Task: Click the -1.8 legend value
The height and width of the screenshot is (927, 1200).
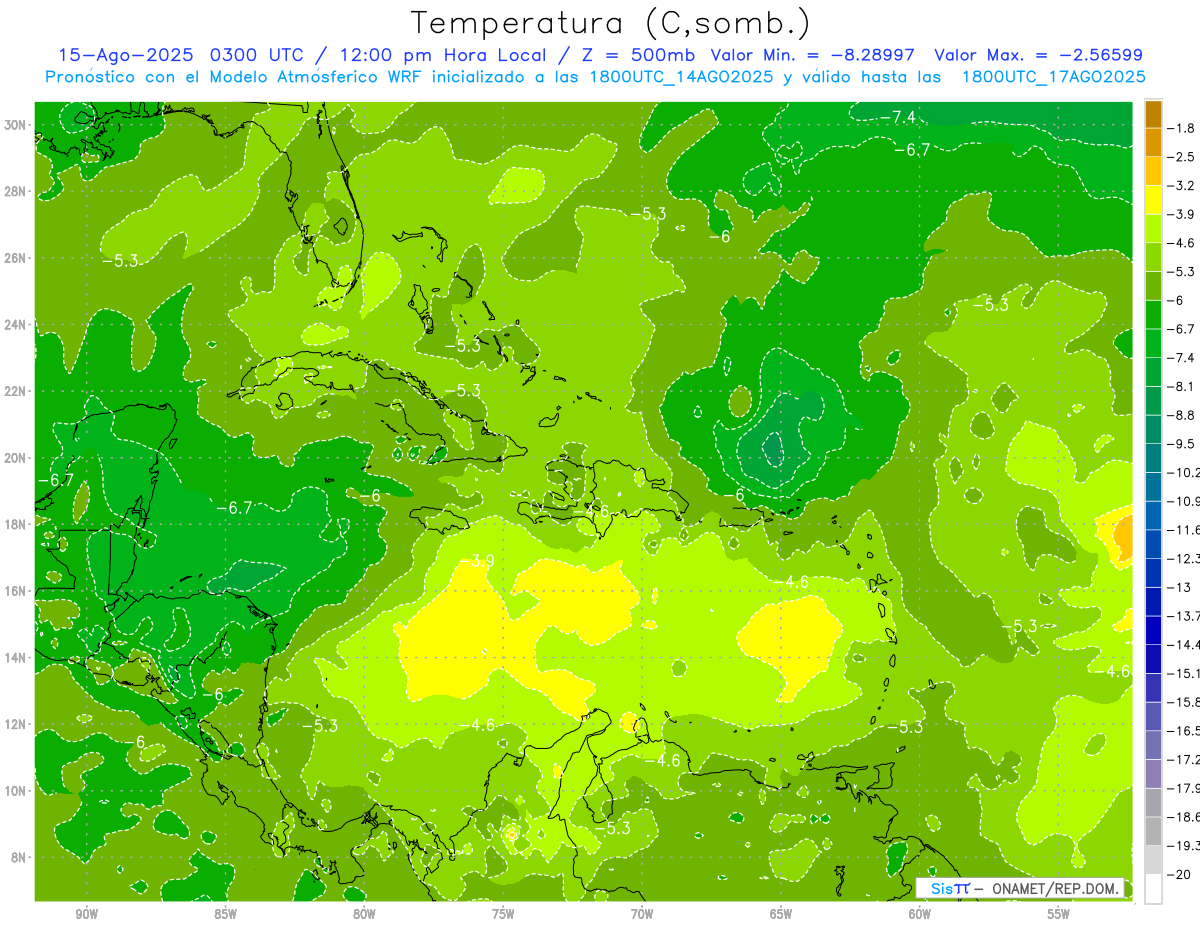Action: tap(1182, 128)
